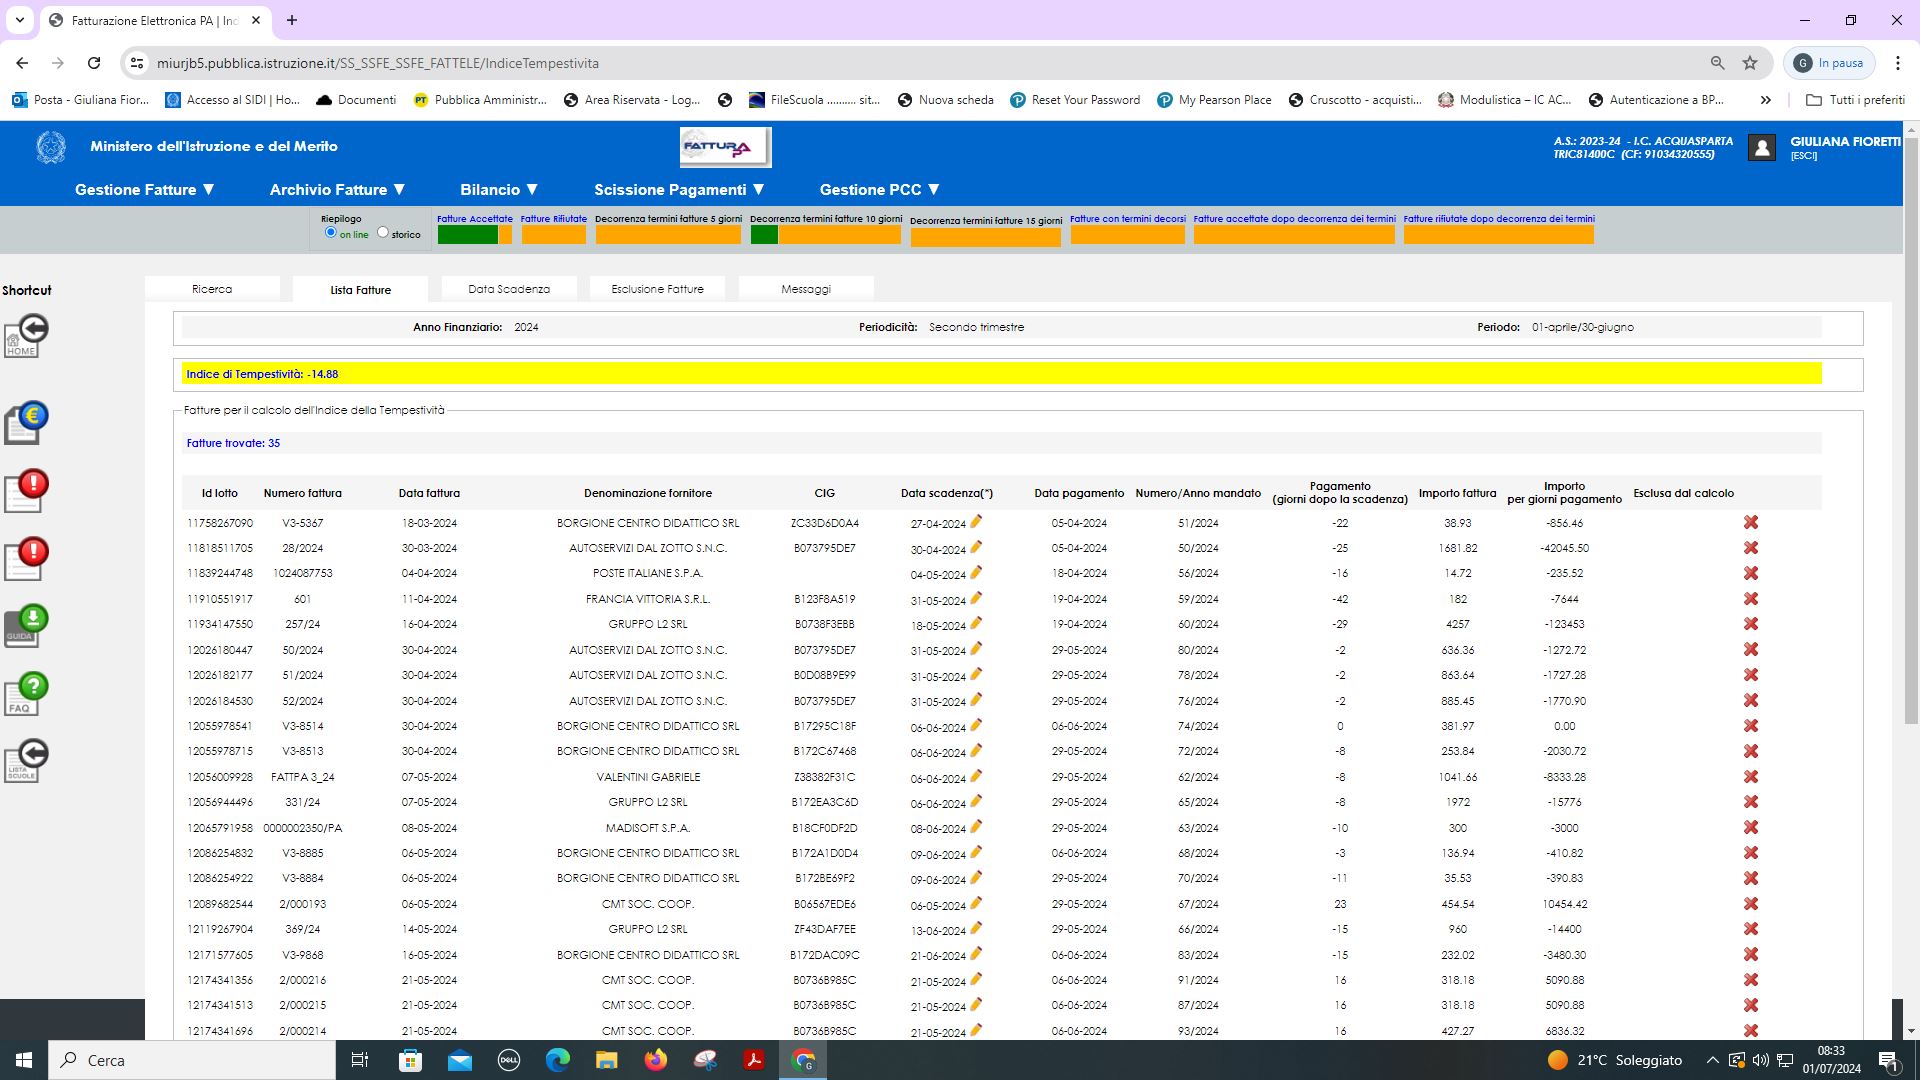The height and width of the screenshot is (1080, 1920).
Task: Switch to the Ricerca tab
Action: [x=212, y=289]
